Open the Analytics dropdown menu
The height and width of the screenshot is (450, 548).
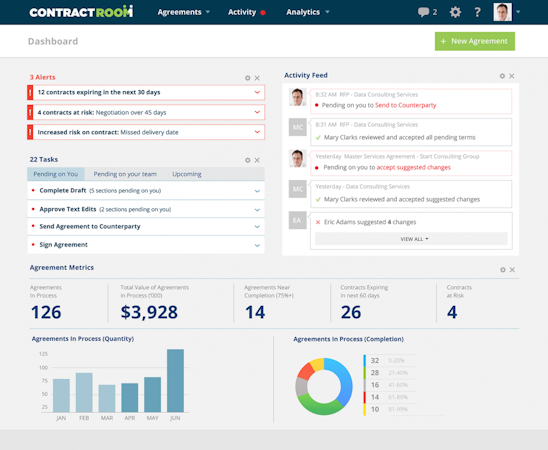click(308, 12)
